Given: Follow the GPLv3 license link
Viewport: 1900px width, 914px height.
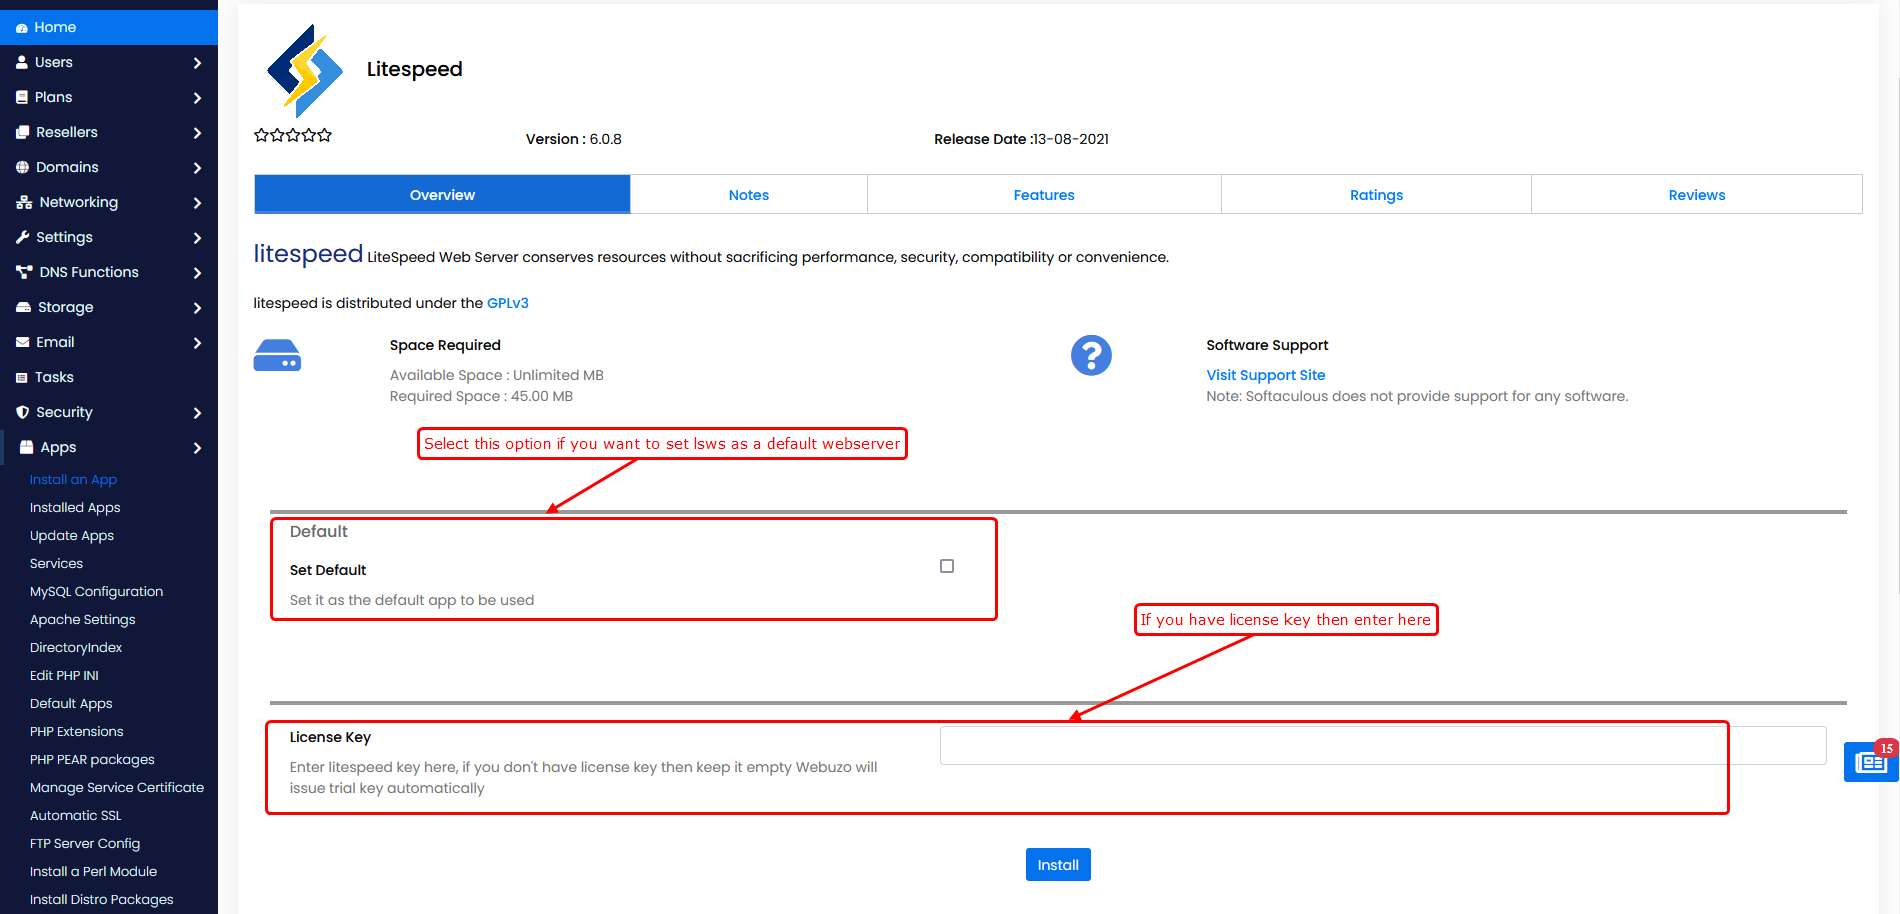Looking at the screenshot, I should click(507, 303).
